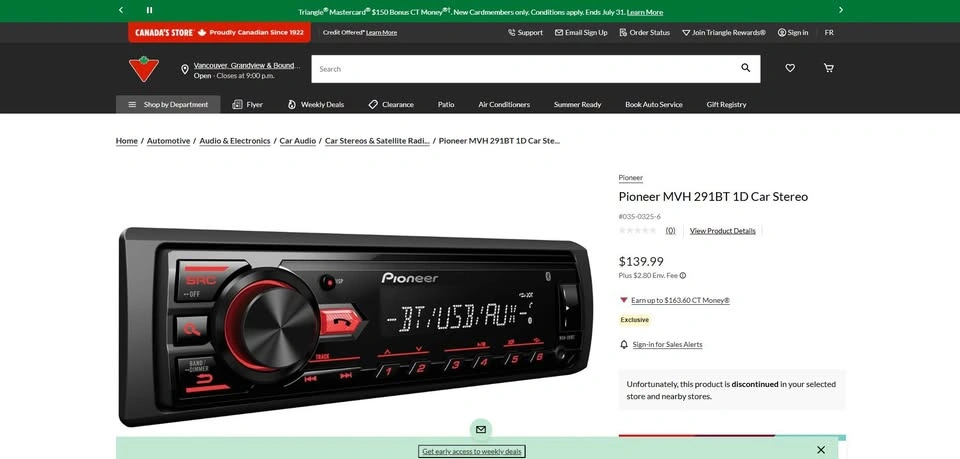Pause the promo banner carousel
Screen dimensions: 960x459
click(x=150, y=10)
